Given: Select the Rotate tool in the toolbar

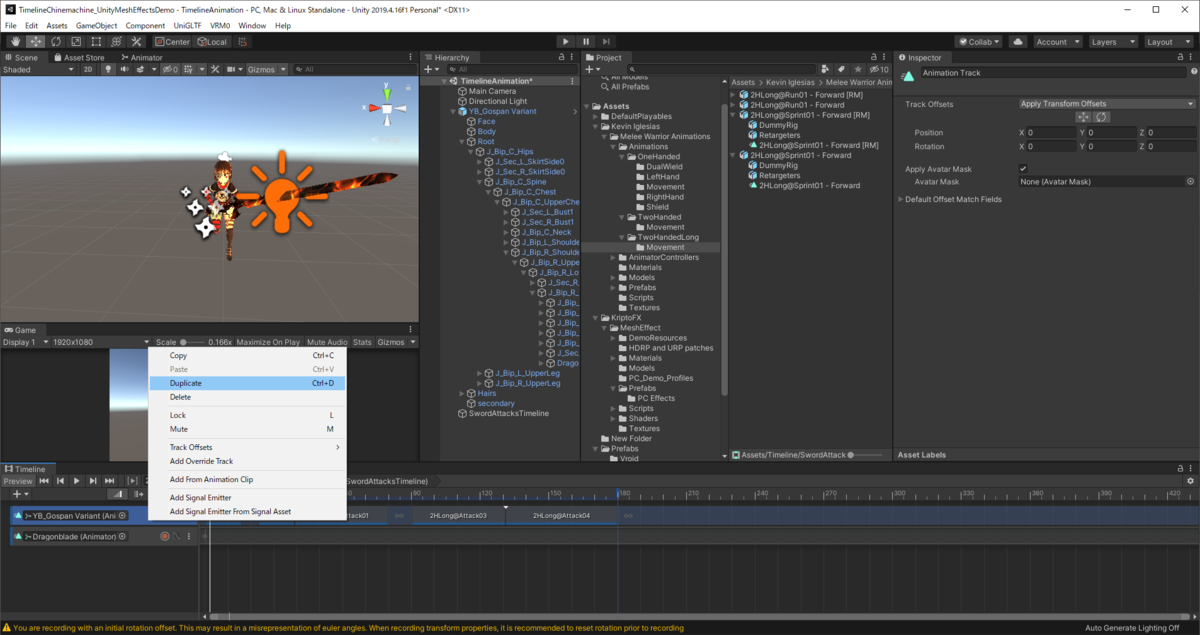Looking at the screenshot, I should coord(55,42).
